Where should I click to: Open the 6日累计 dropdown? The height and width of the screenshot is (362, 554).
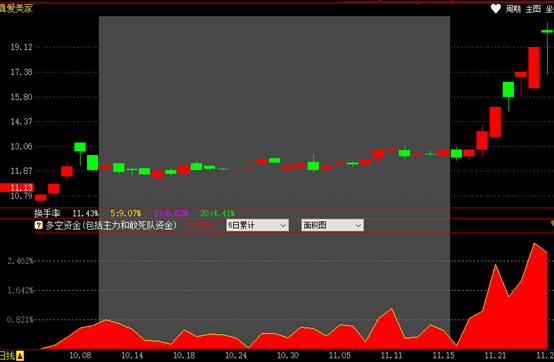coord(257,225)
